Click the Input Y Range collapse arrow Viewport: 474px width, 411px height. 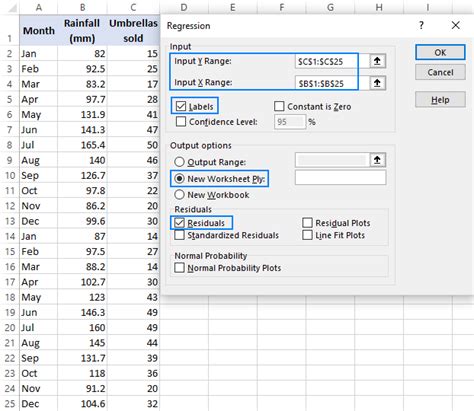tap(377, 61)
